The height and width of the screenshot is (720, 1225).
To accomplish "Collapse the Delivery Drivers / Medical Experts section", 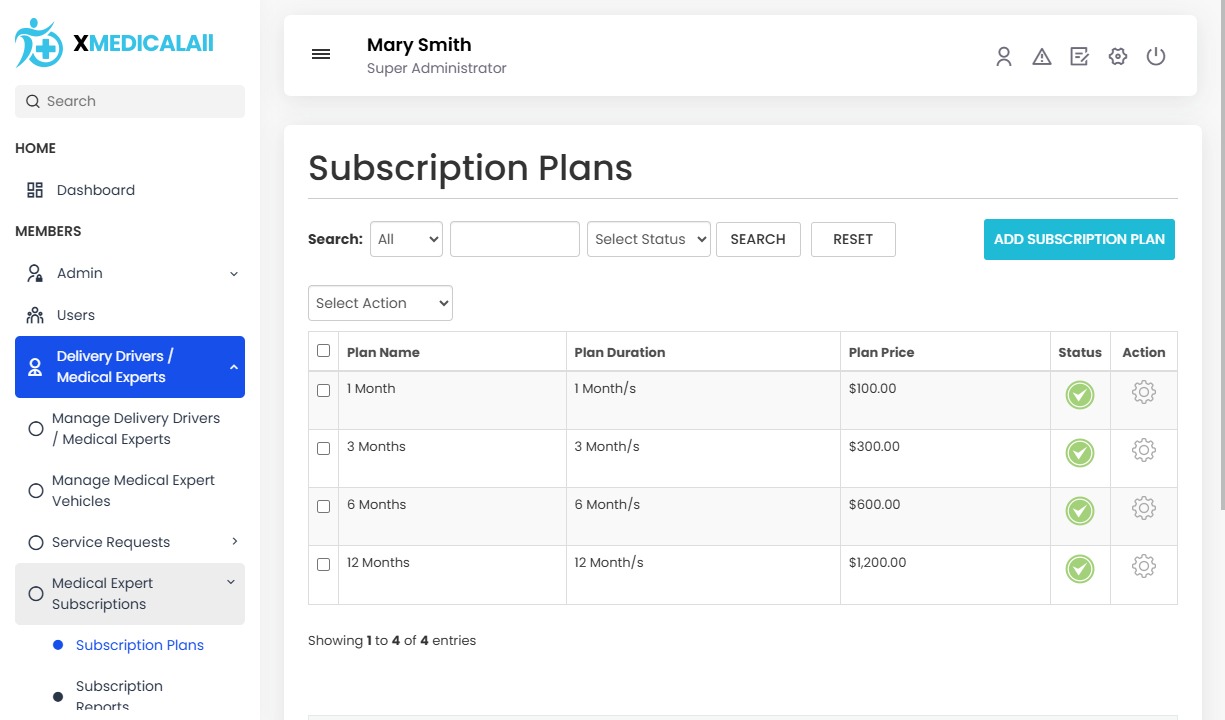I will tap(129, 367).
